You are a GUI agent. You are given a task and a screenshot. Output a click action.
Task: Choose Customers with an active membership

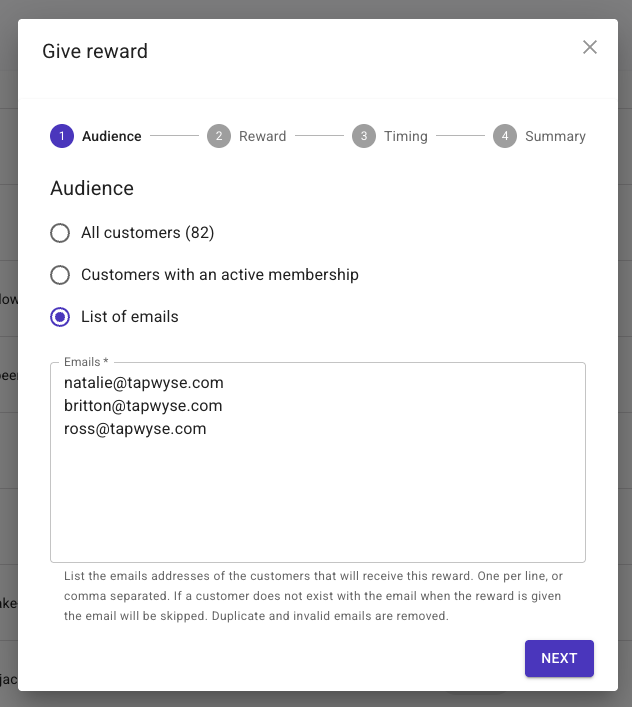(61, 275)
